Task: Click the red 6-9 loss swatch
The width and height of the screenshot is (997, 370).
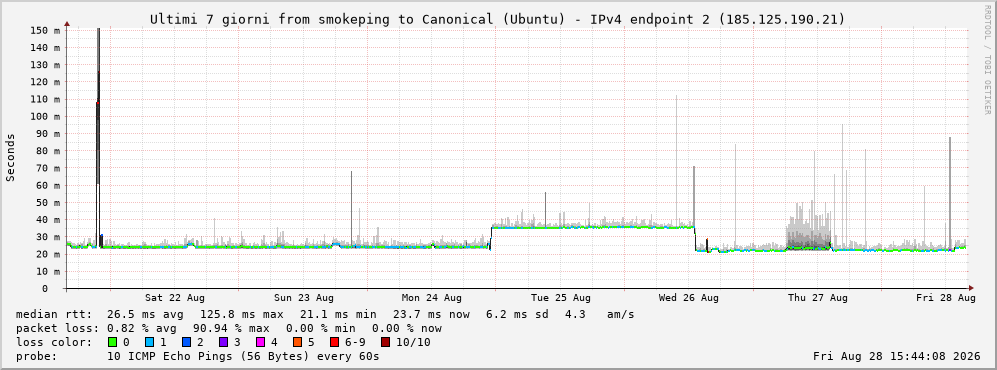Action: pyautogui.click(x=334, y=342)
